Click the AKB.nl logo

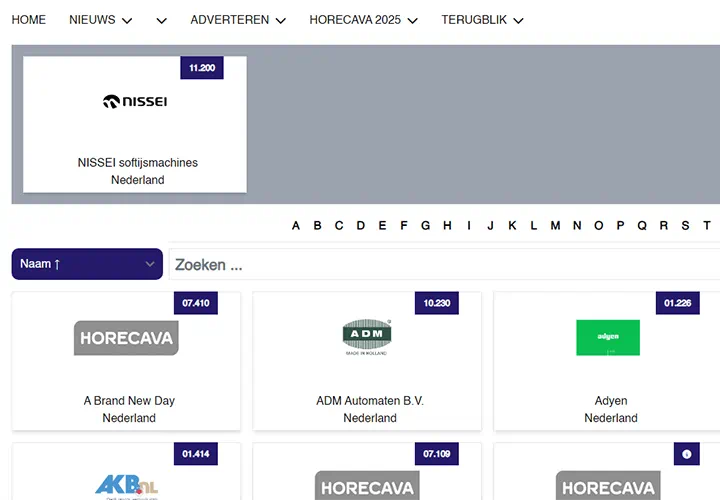(x=126, y=487)
